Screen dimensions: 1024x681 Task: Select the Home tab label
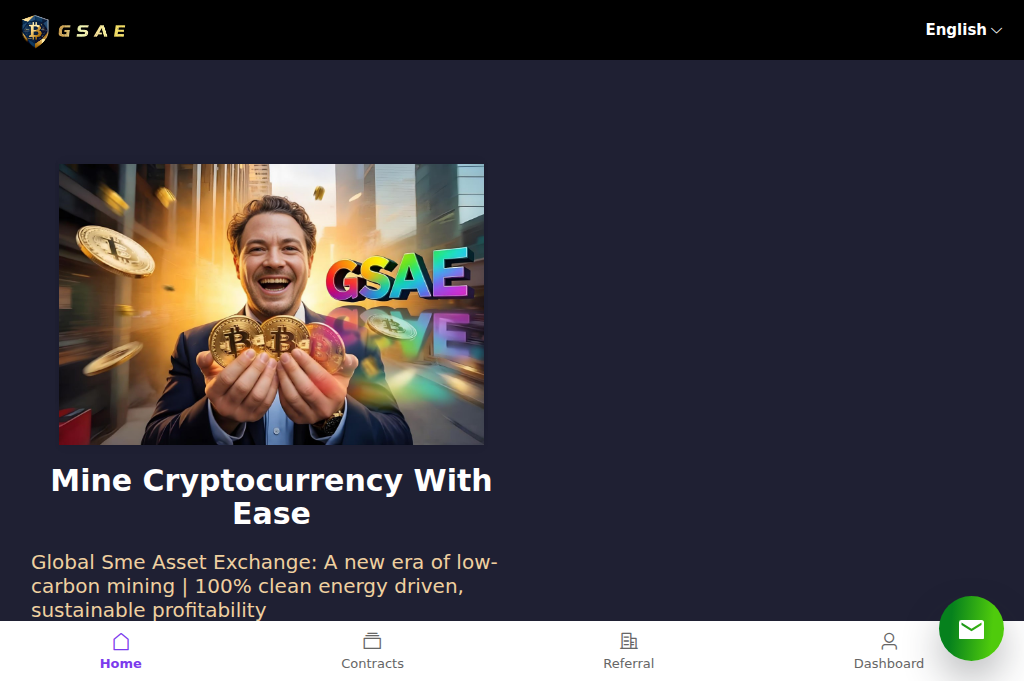pos(121,663)
